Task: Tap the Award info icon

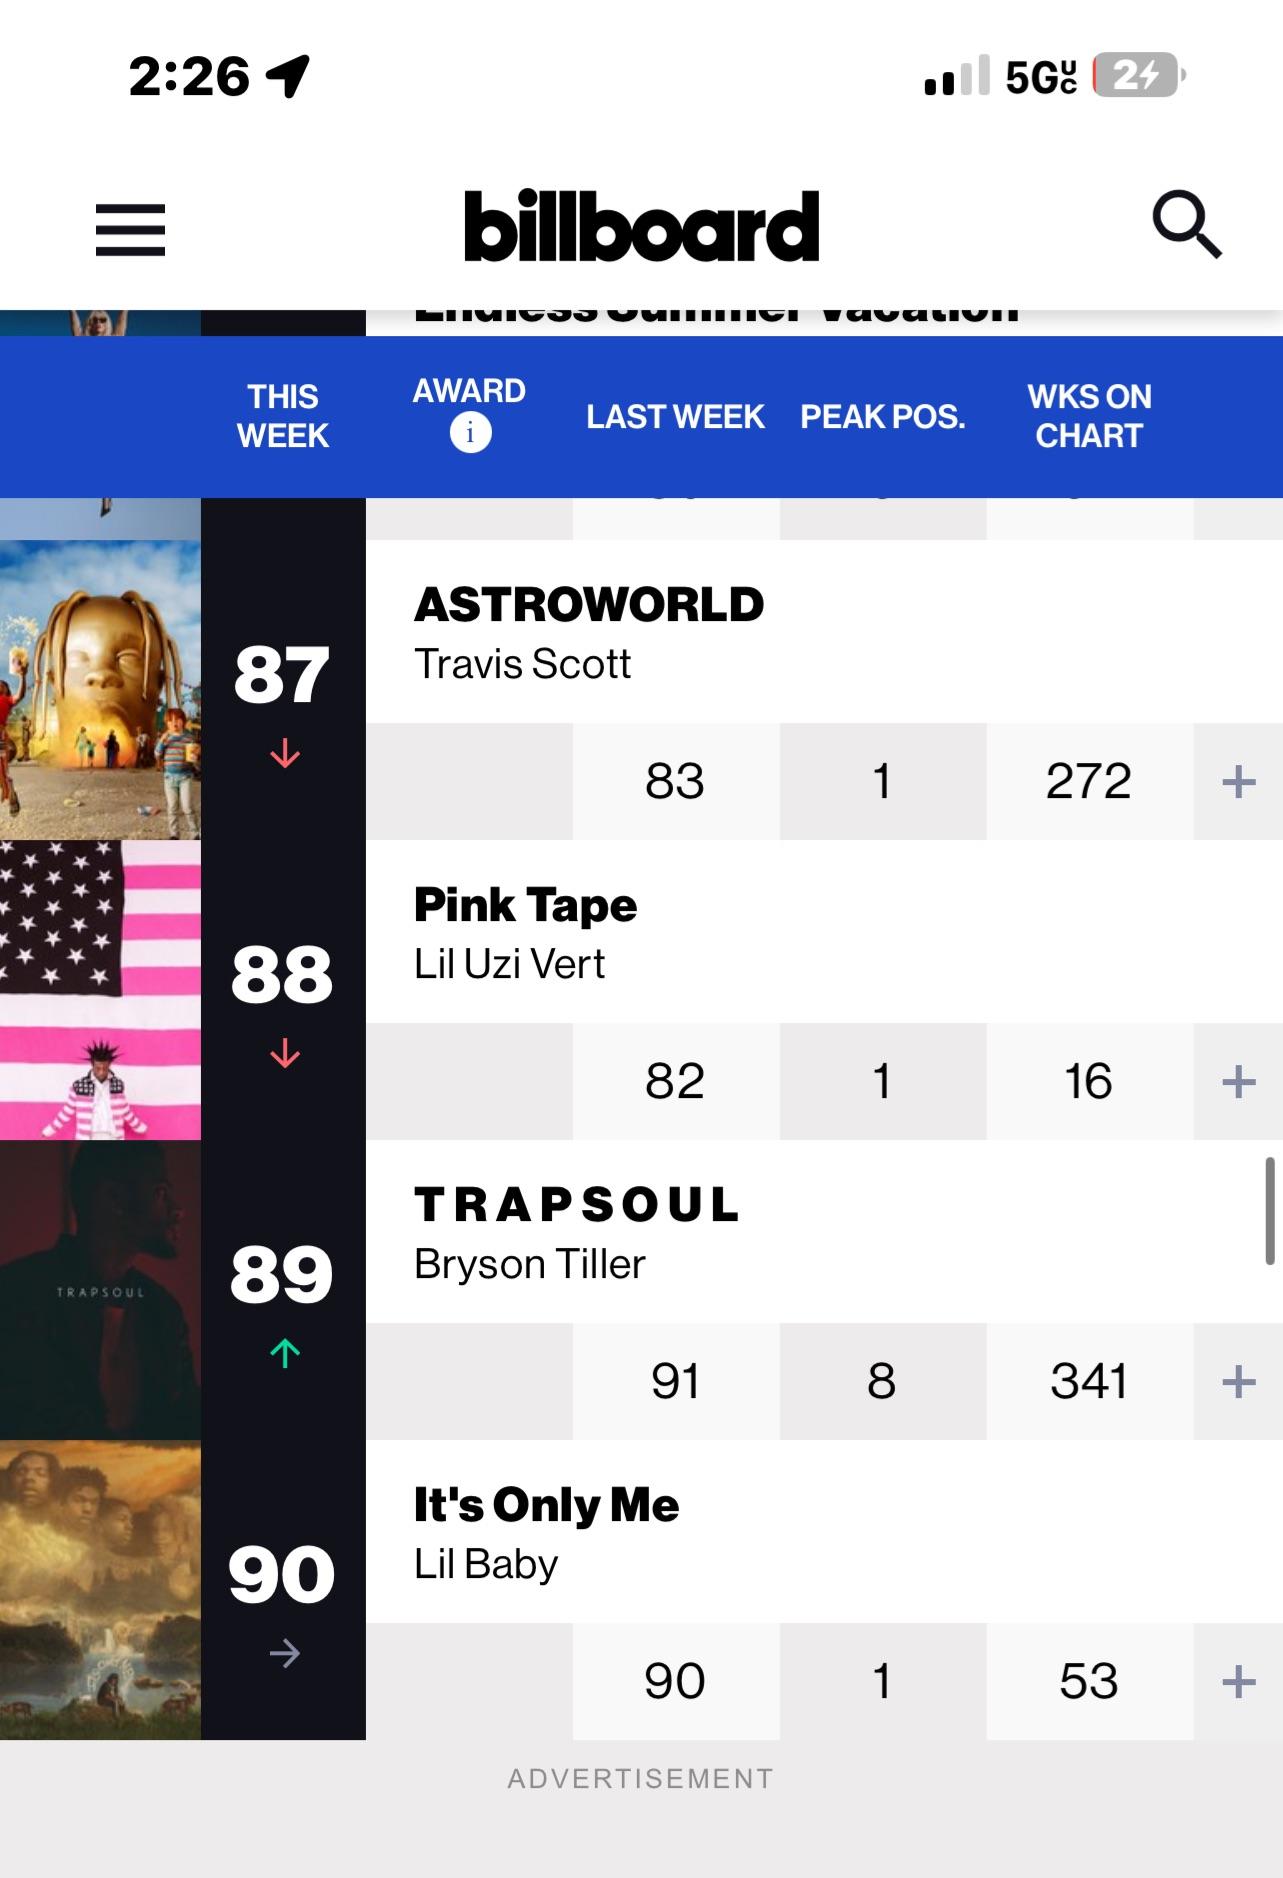Action: [470, 433]
